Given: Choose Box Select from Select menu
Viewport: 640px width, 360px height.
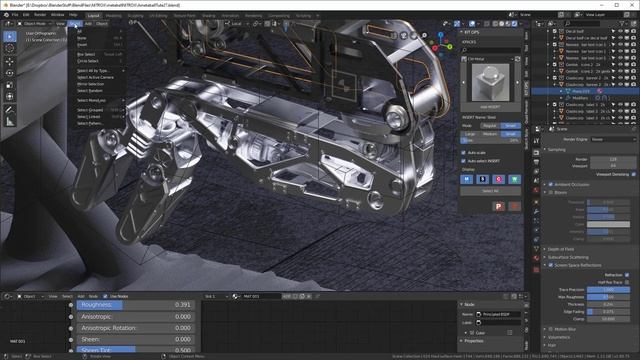Looking at the screenshot, I should (86, 54).
